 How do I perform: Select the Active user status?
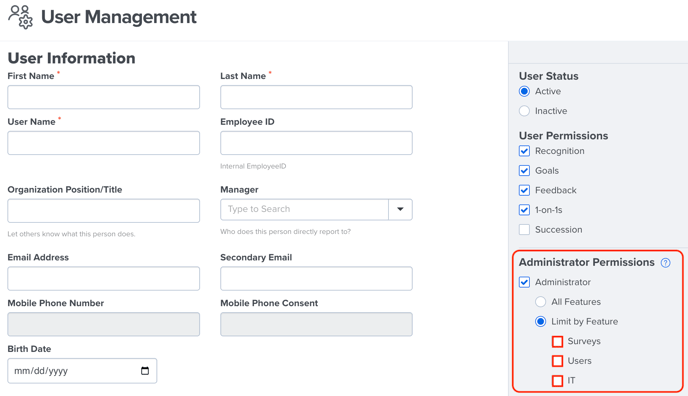pos(524,91)
